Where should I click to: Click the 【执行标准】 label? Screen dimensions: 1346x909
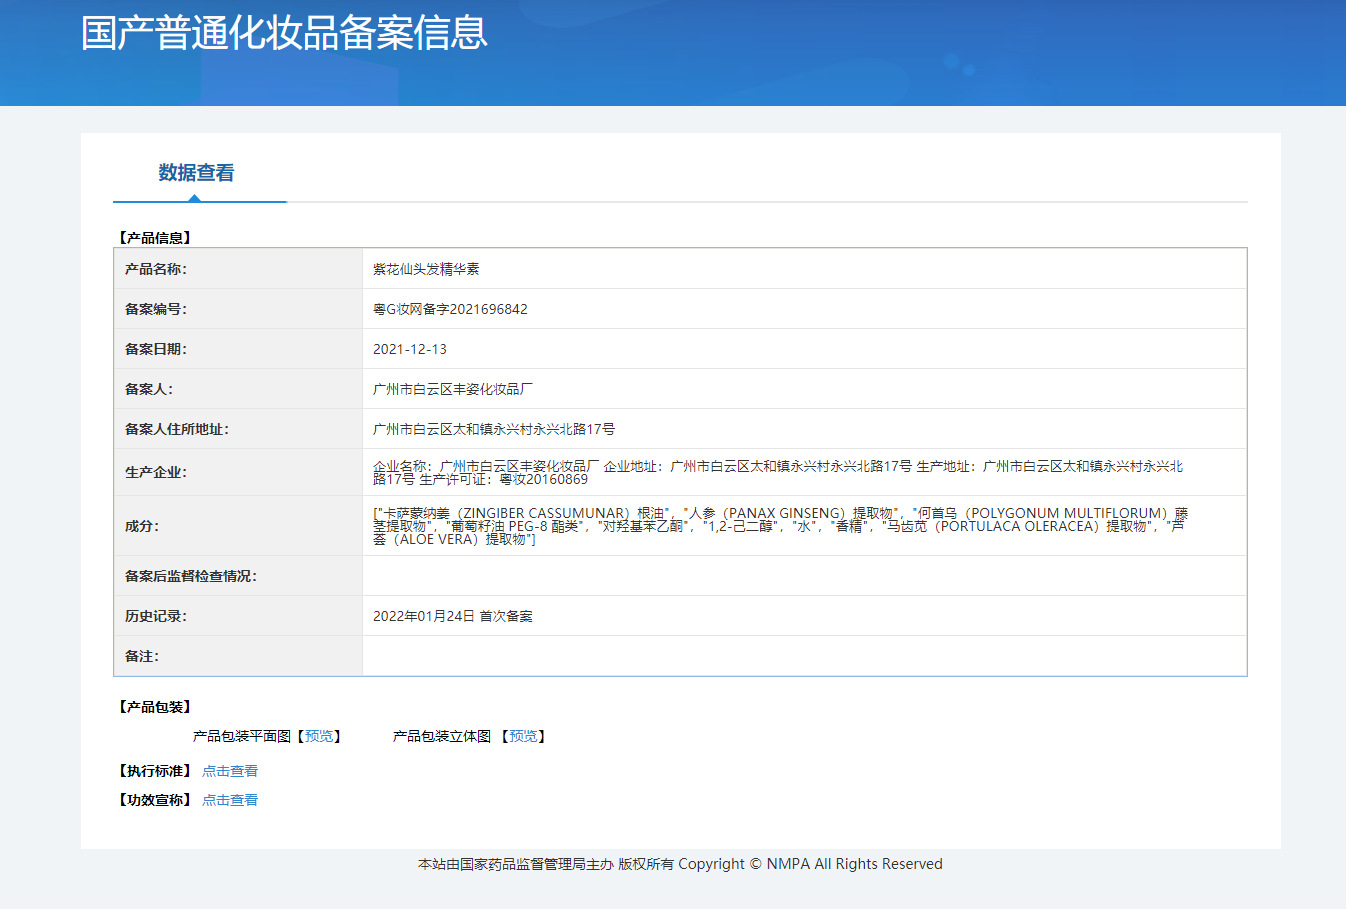tap(155, 771)
